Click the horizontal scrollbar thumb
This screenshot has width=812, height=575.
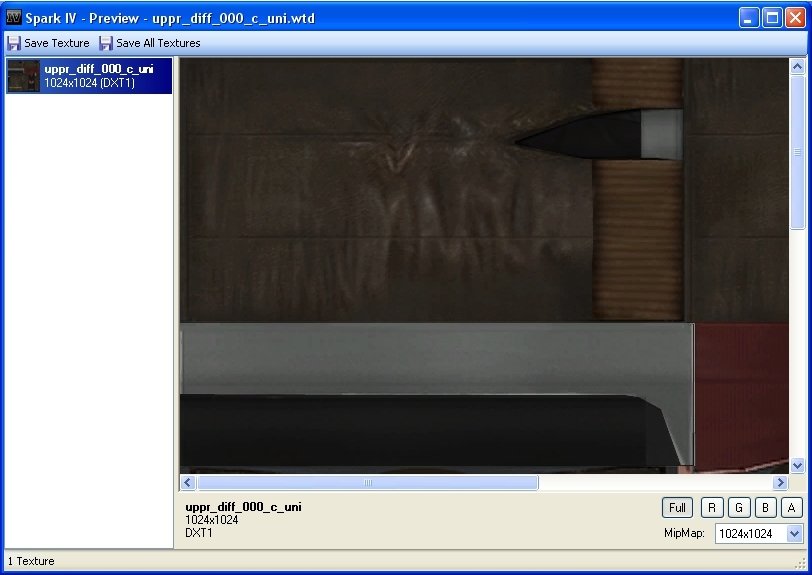(367, 482)
